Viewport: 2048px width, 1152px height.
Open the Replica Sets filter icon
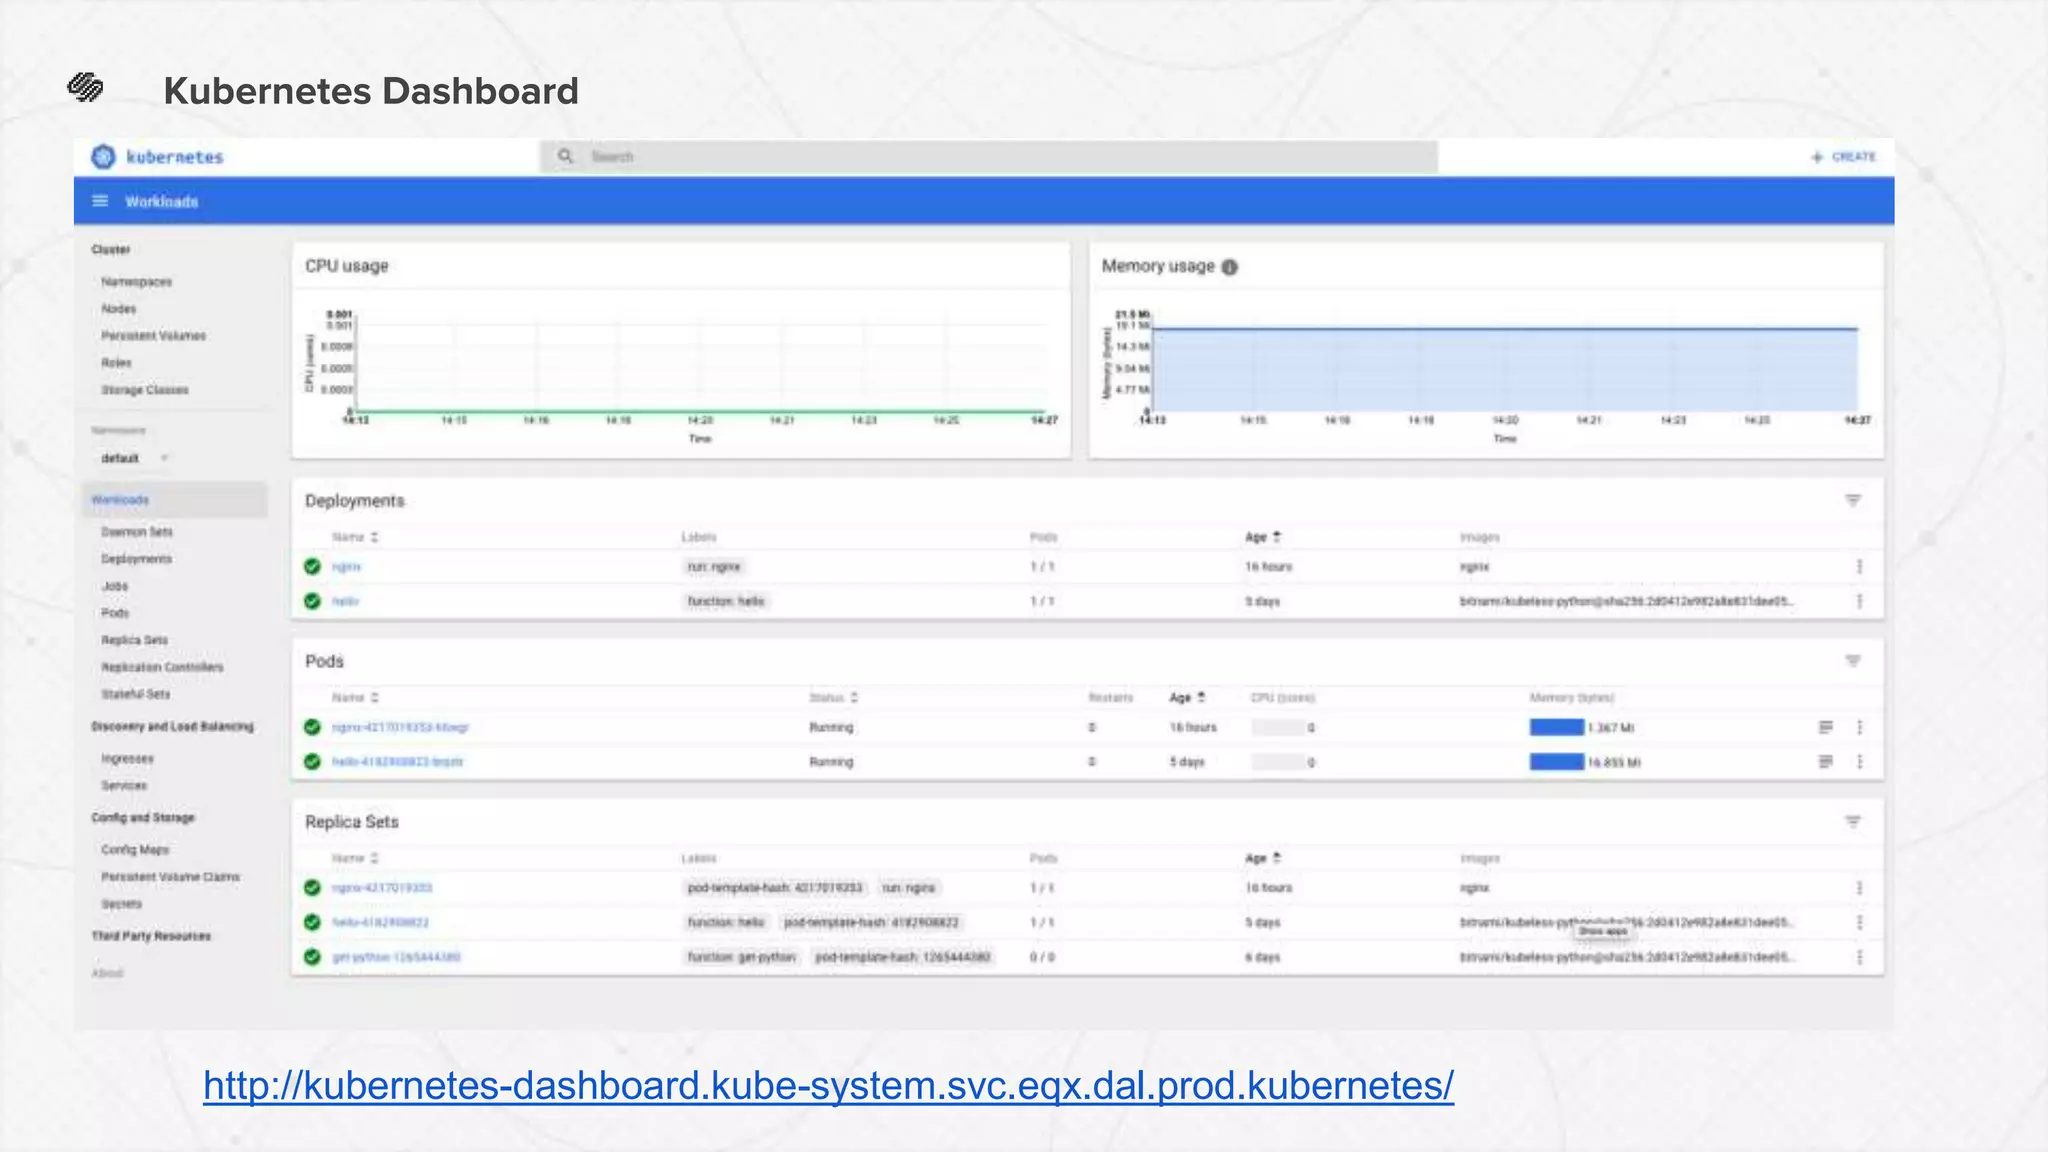tap(1852, 822)
